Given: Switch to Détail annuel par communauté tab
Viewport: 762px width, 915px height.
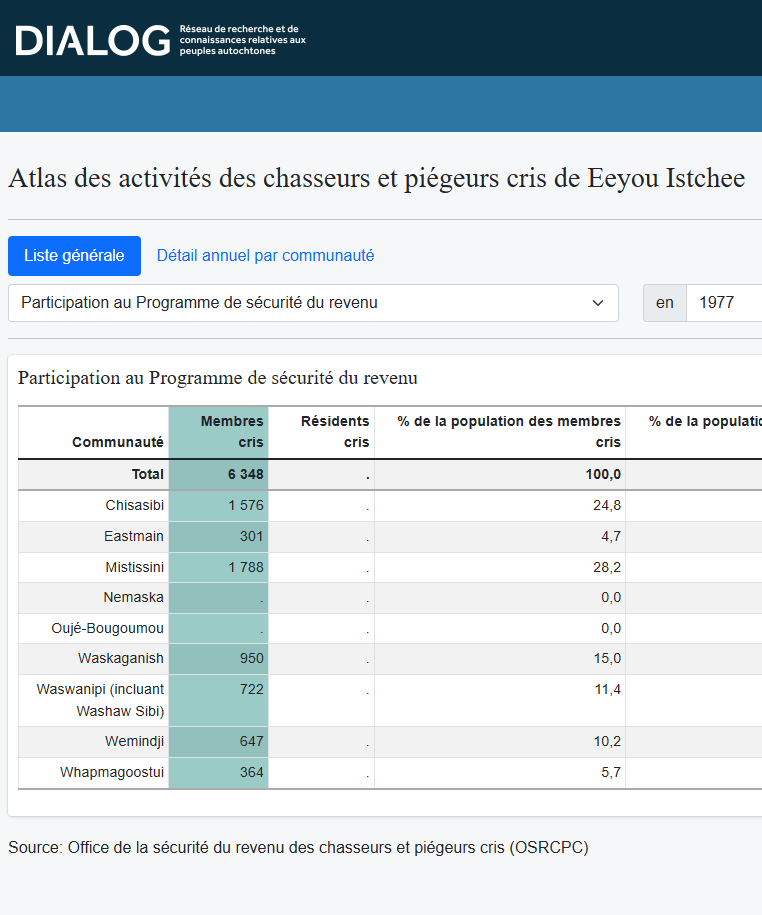Looking at the screenshot, I should [265, 256].
